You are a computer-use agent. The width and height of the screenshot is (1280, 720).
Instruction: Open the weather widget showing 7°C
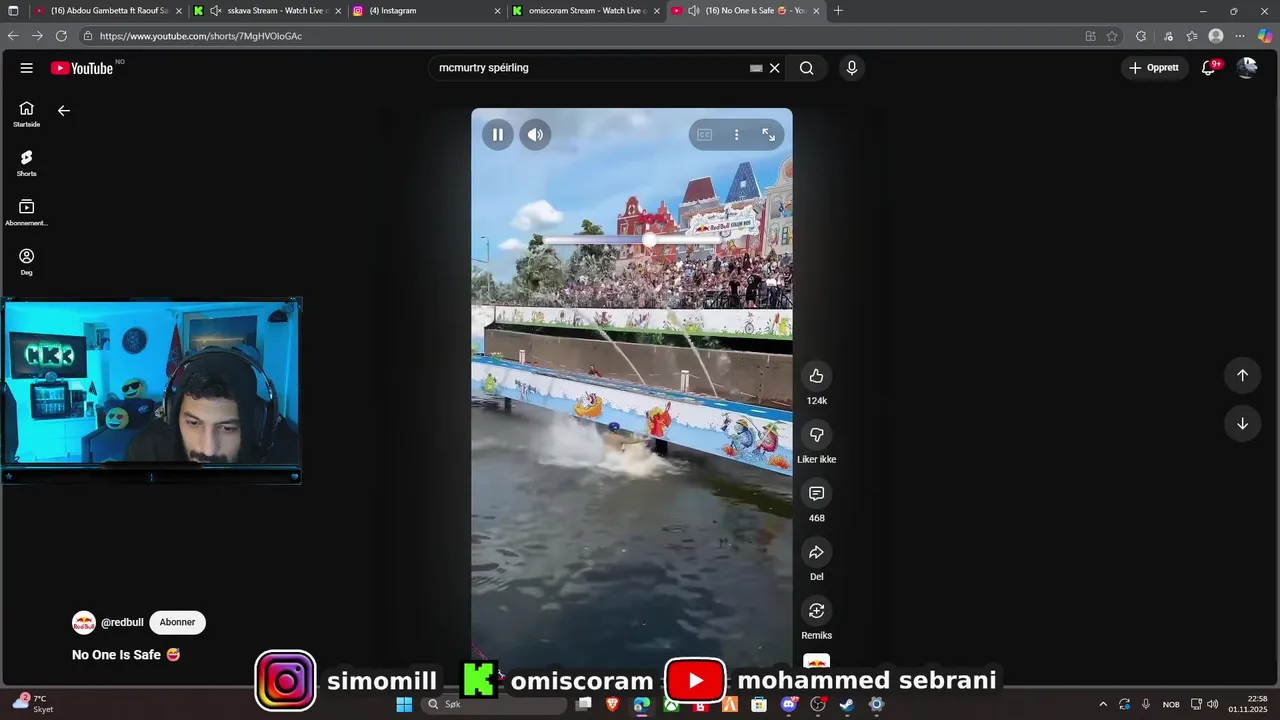34,704
